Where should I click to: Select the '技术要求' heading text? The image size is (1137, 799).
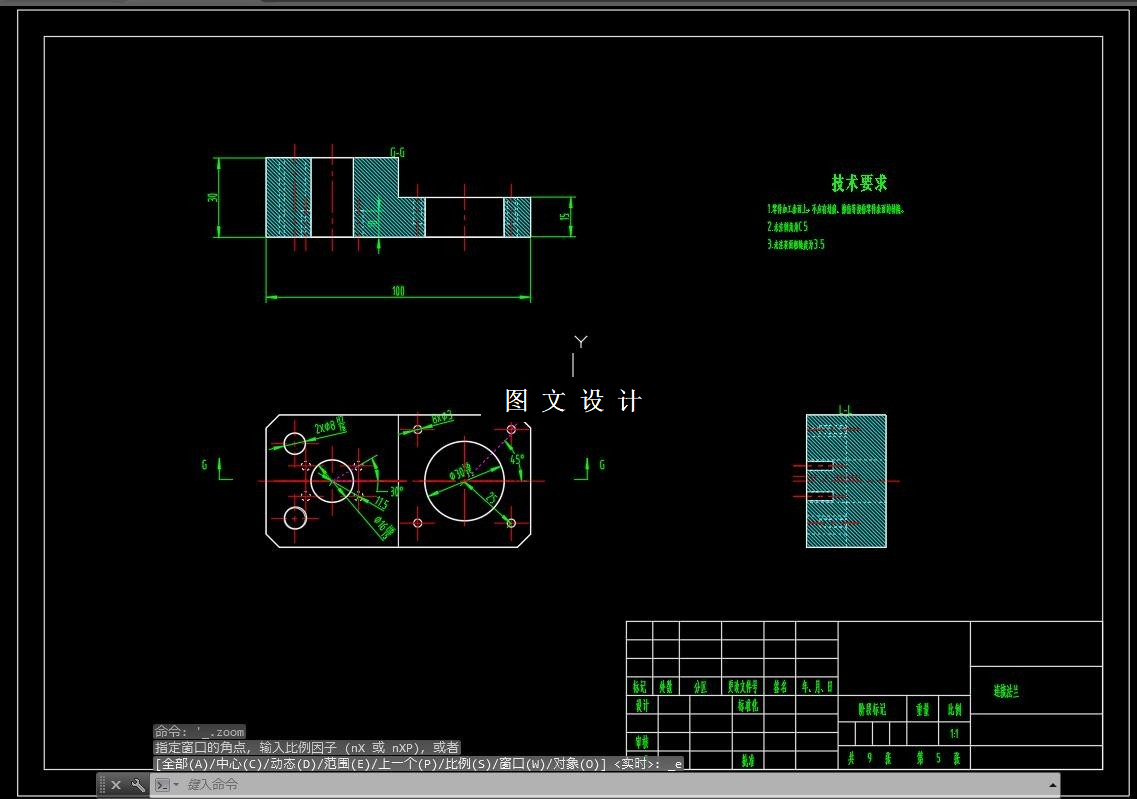click(x=859, y=183)
